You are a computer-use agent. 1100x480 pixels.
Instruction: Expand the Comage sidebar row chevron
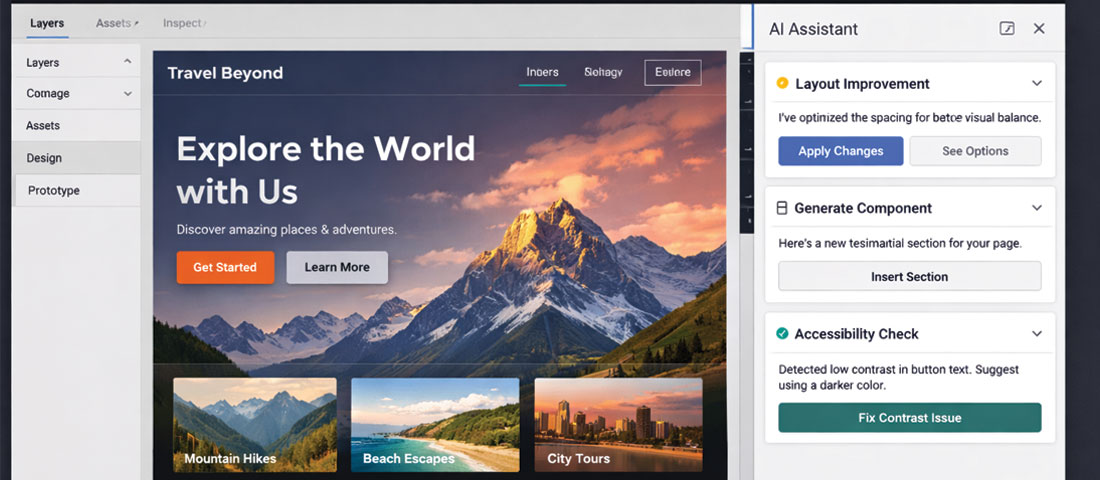click(127, 93)
